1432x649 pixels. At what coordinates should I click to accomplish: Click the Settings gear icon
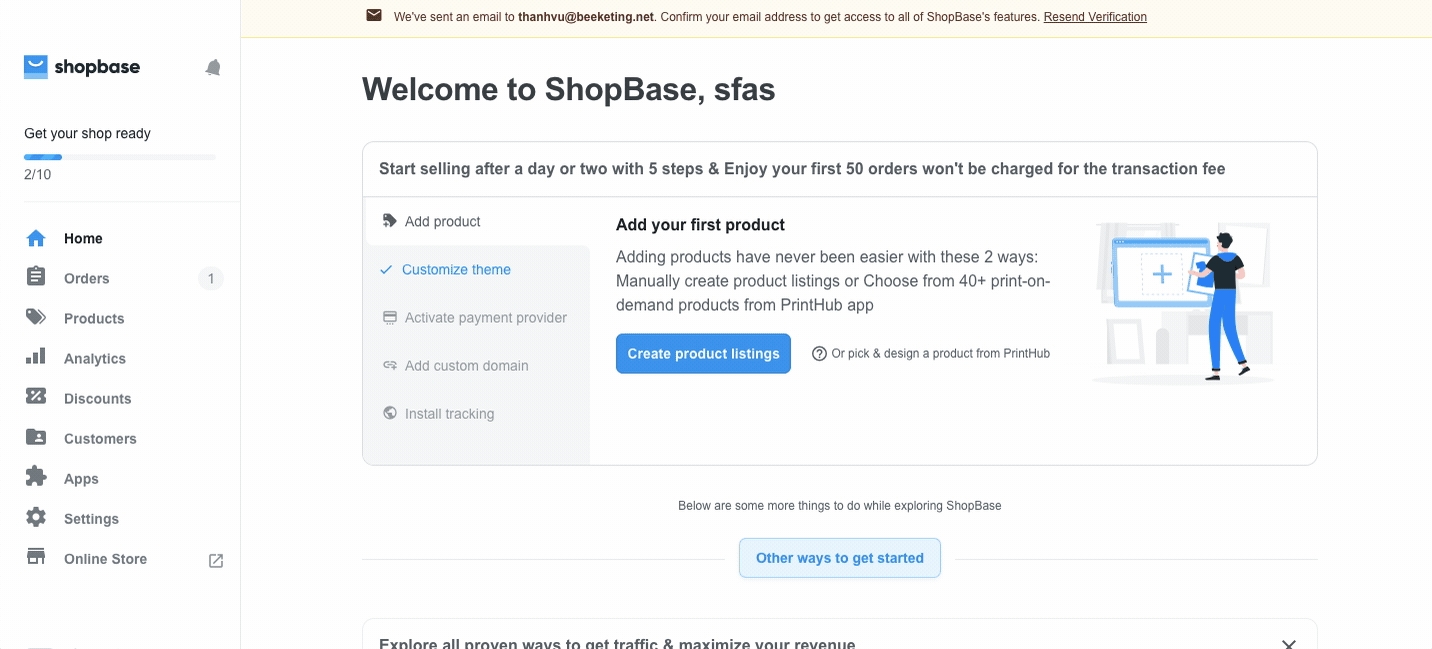[x=36, y=518]
